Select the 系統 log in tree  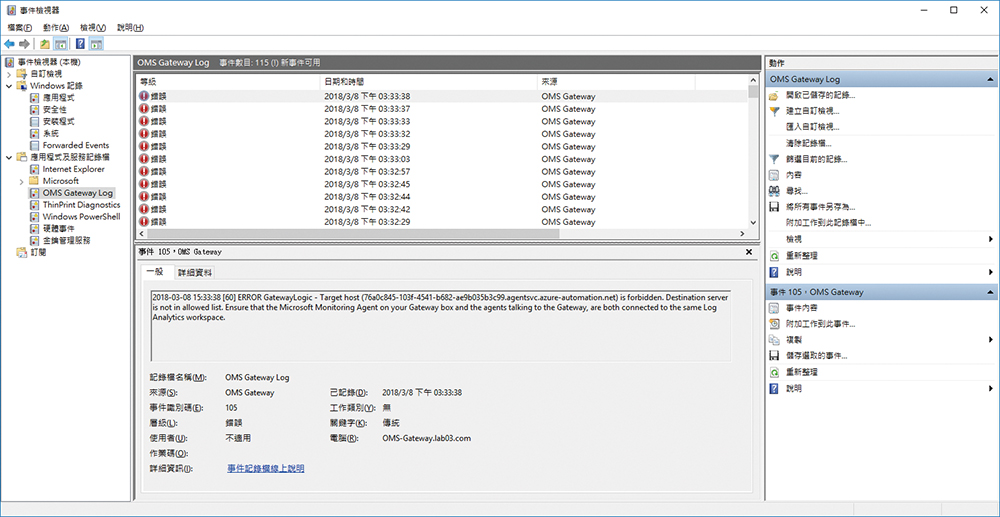point(50,133)
